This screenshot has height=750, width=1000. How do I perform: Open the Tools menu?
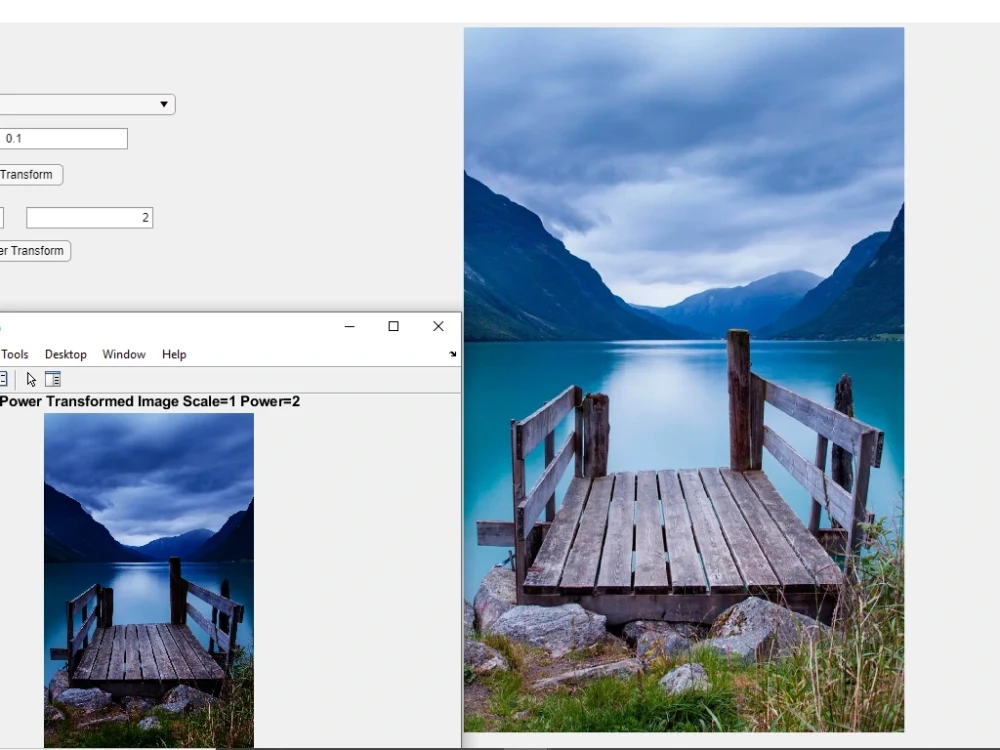coord(14,354)
